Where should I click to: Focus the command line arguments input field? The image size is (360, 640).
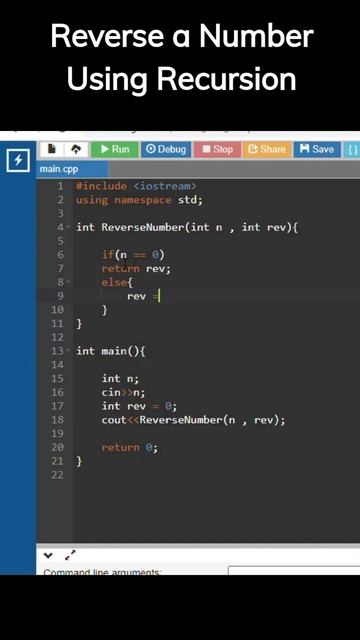tap(294, 570)
